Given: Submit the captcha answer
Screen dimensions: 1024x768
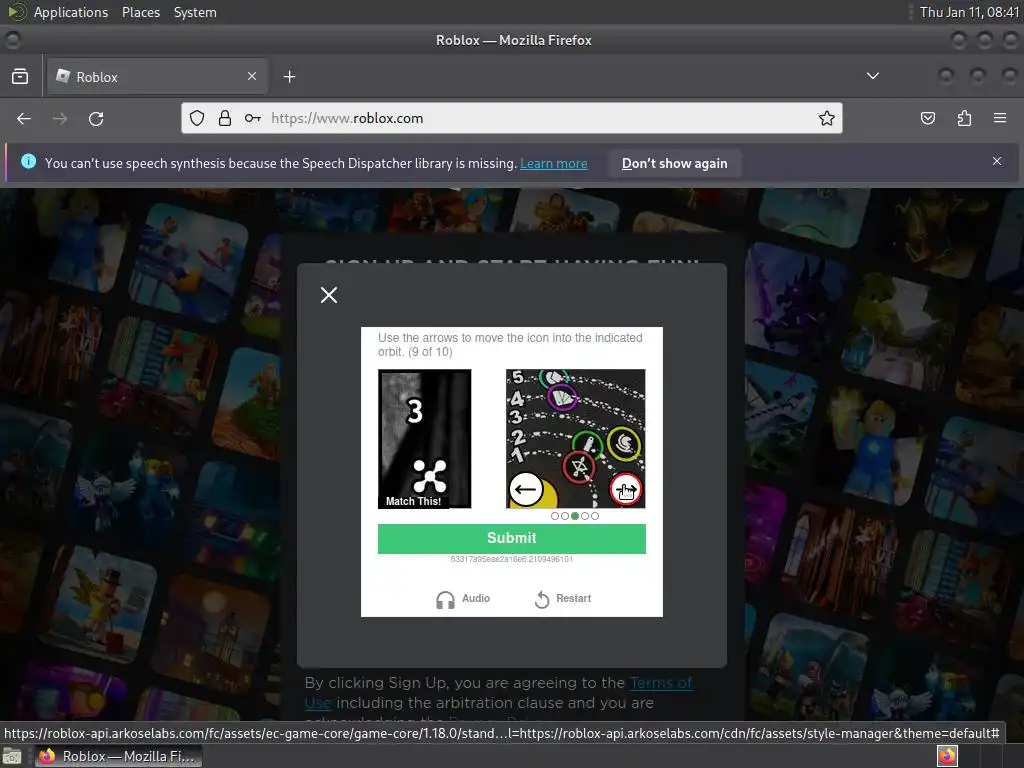Looking at the screenshot, I should 511,538.
